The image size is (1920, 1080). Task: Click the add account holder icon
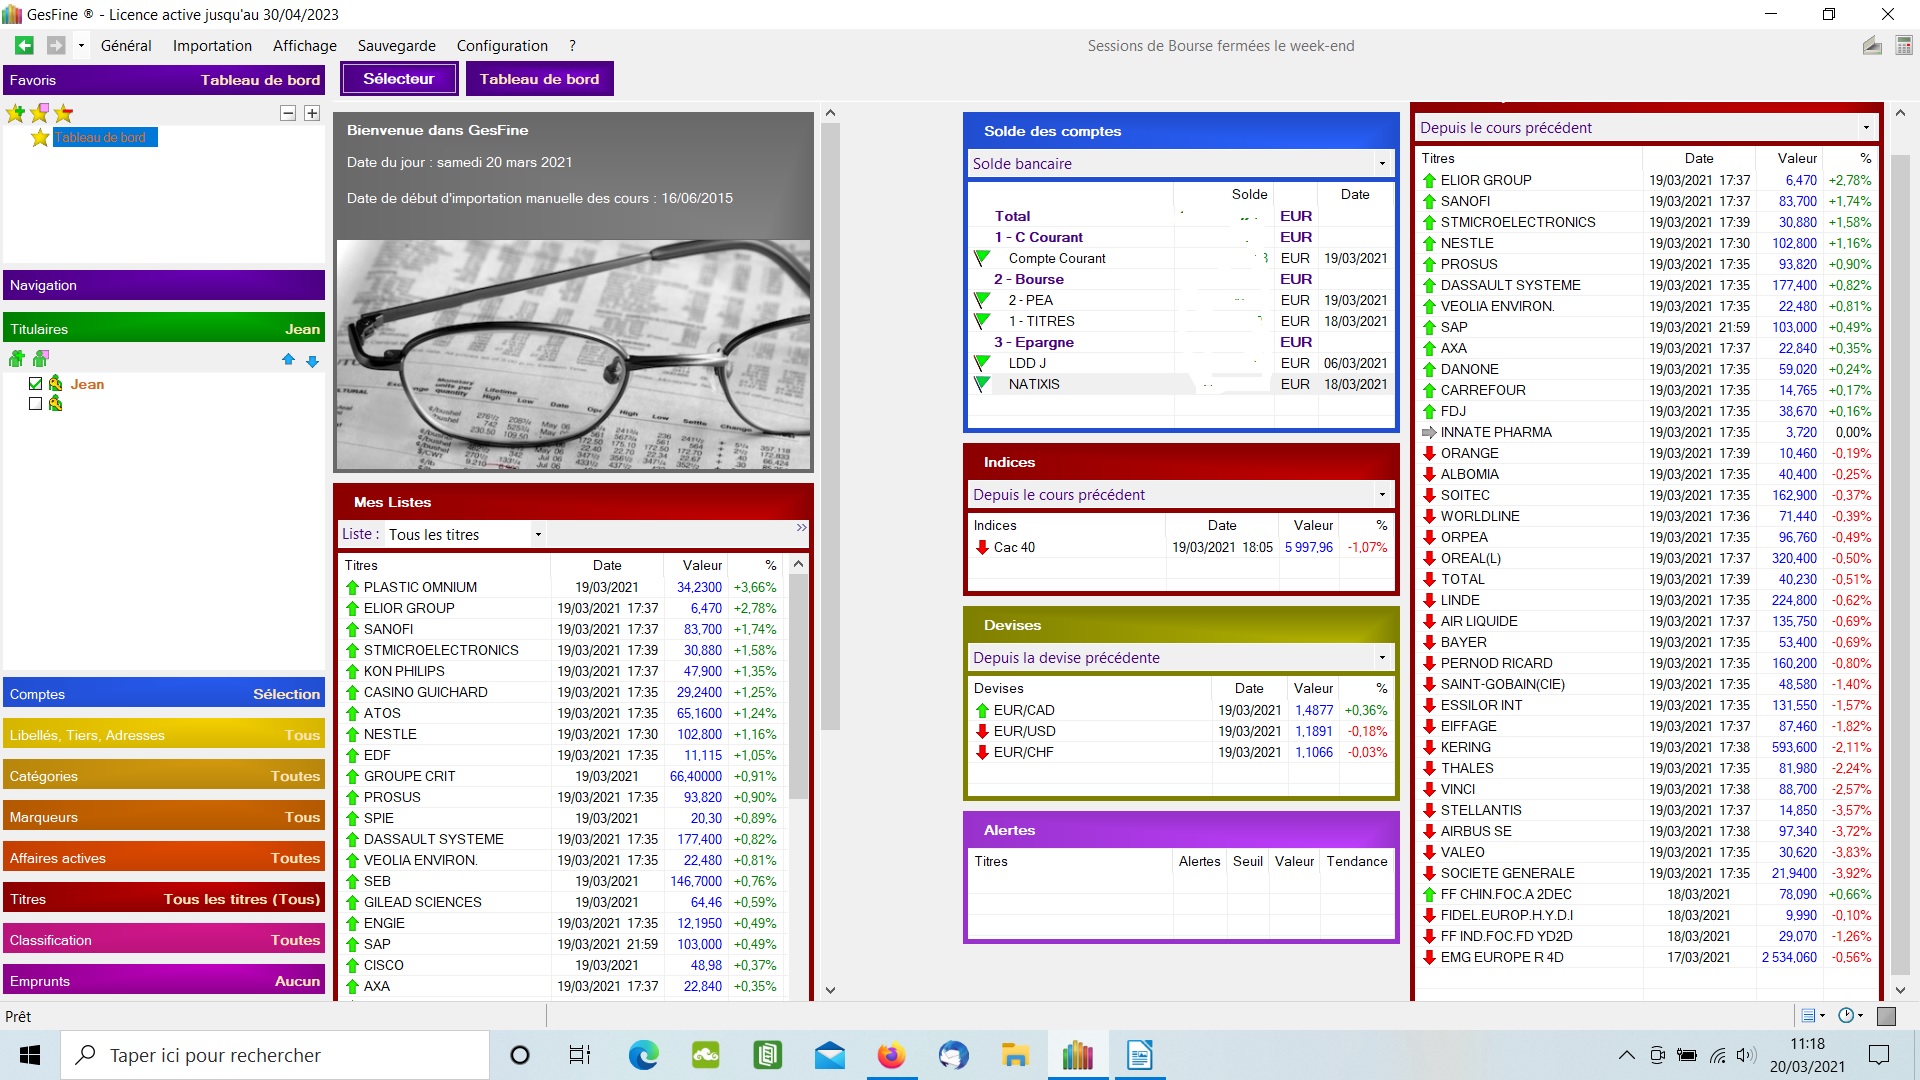16,359
